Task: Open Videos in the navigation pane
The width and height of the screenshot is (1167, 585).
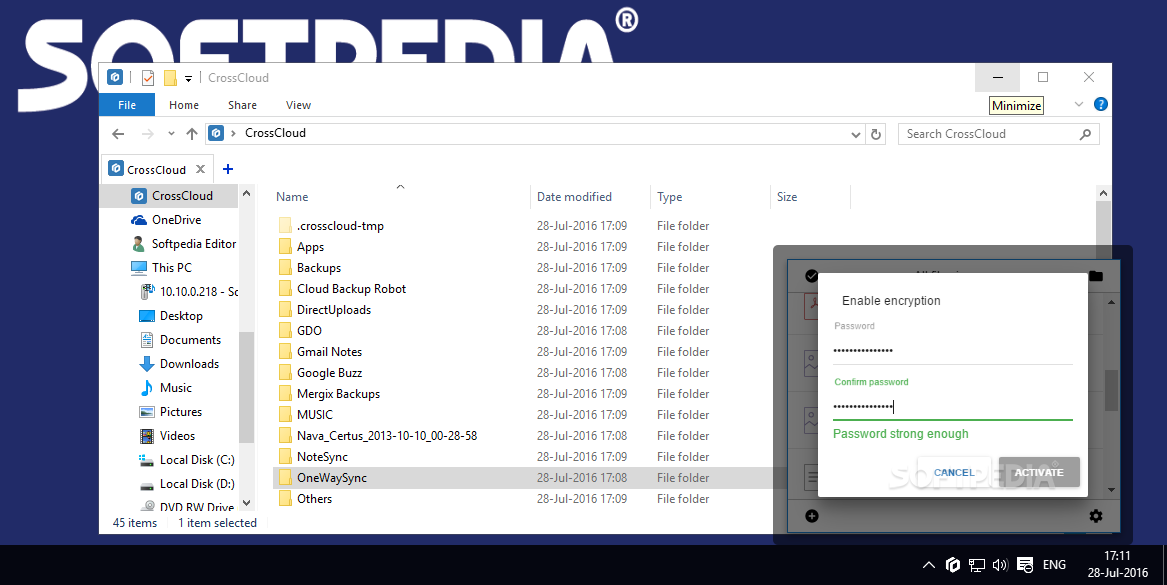Action: (177, 435)
